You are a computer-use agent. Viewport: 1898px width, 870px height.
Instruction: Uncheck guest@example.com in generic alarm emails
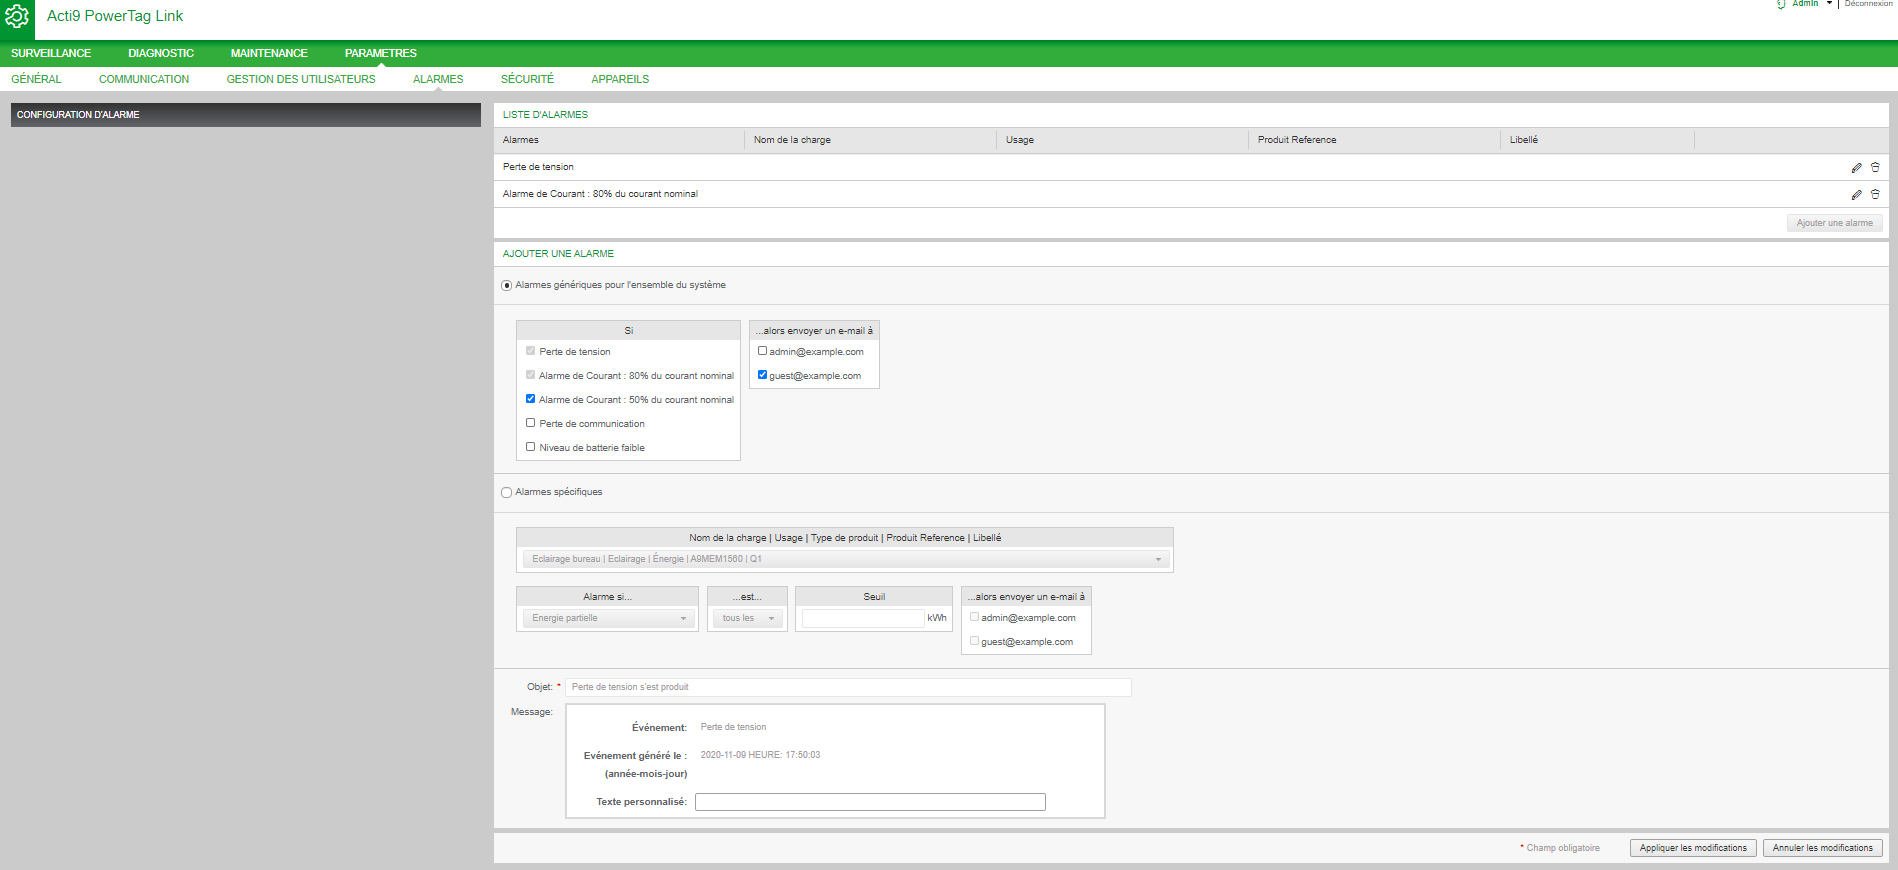click(x=762, y=375)
